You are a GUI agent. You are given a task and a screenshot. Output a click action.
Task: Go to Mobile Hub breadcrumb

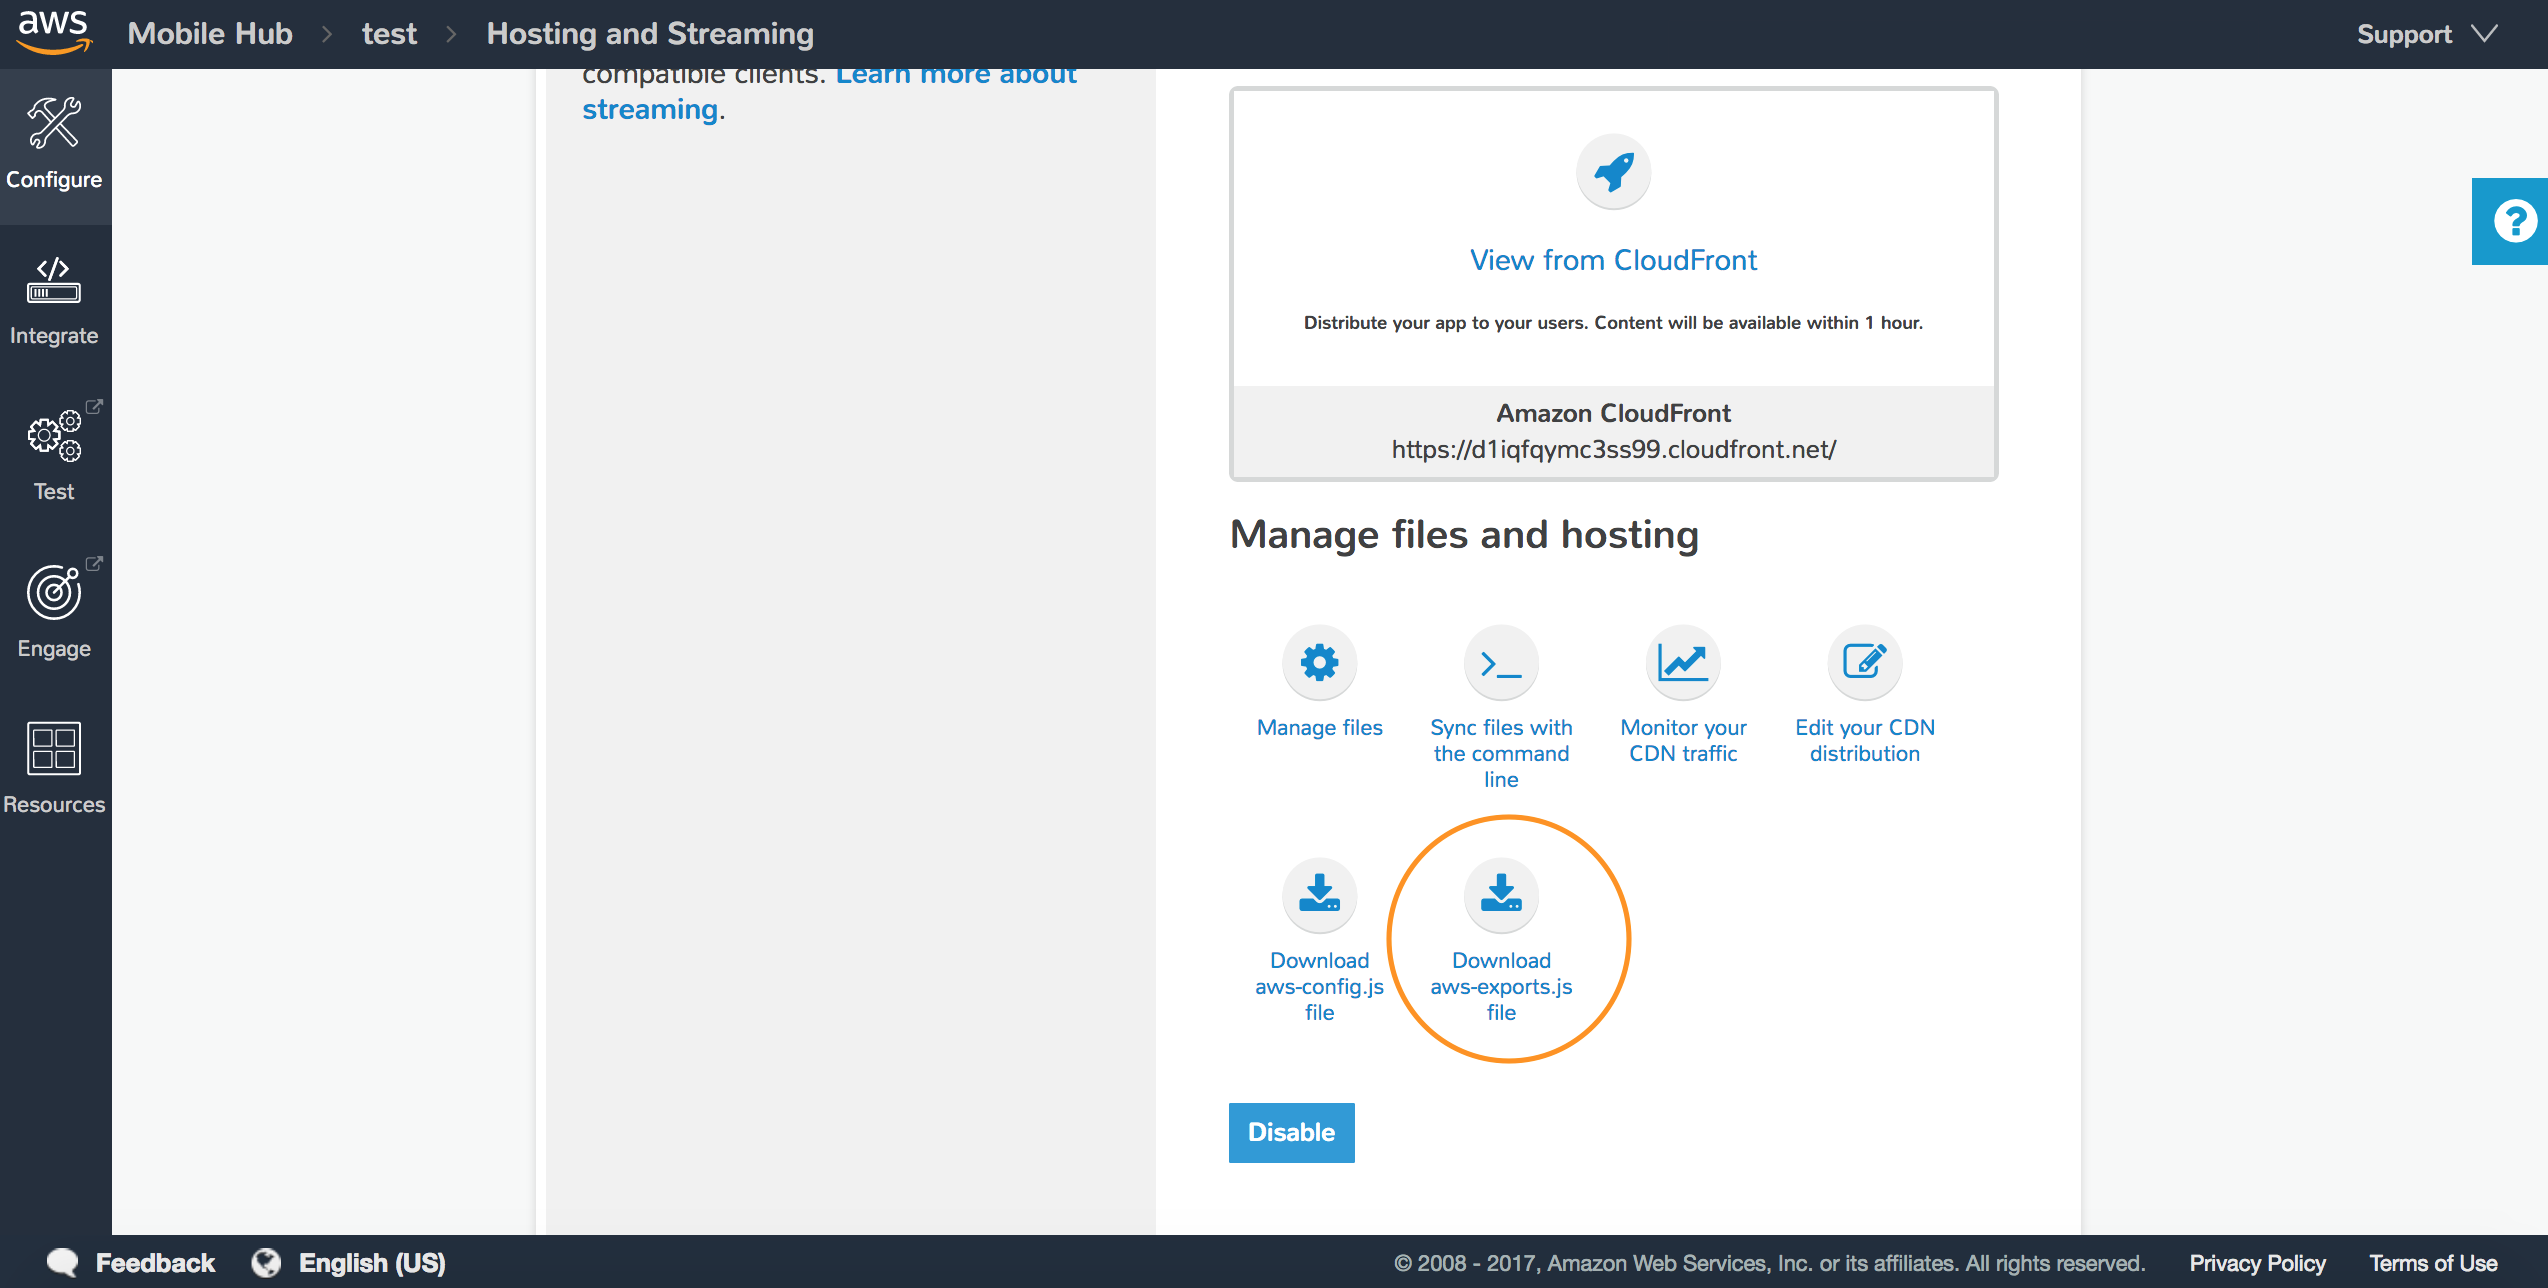click(210, 34)
